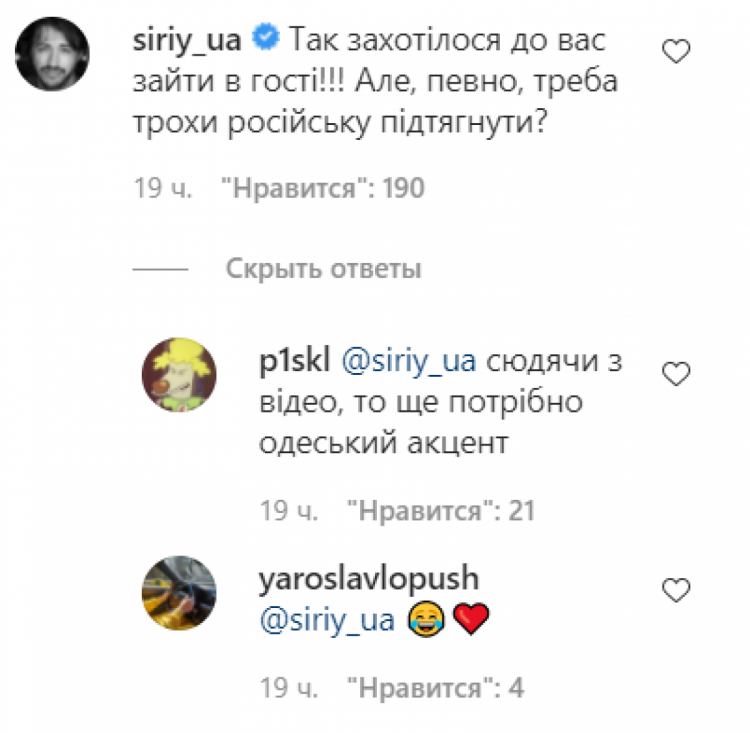750x733 pixels.
Task: Collapse replies via Скрыть ответы
Action: (x=323, y=269)
